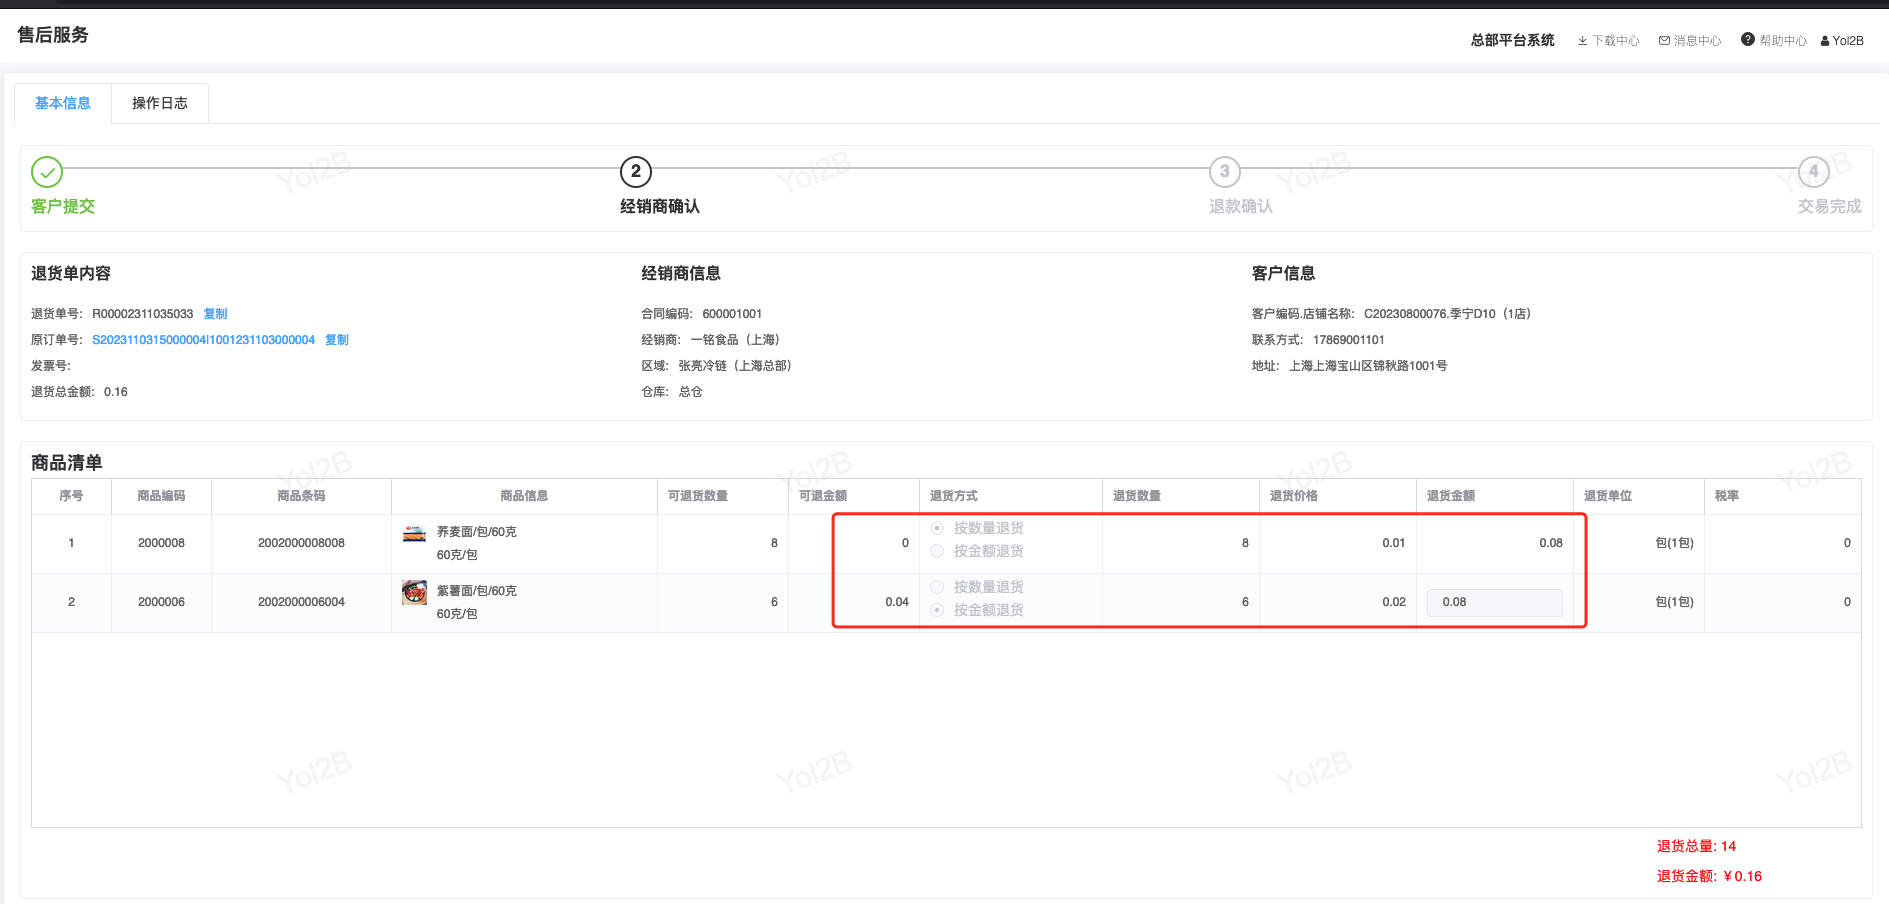Viewport: 1889px width, 904px height.
Task: Click the download center icon
Action: [x=1582, y=41]
